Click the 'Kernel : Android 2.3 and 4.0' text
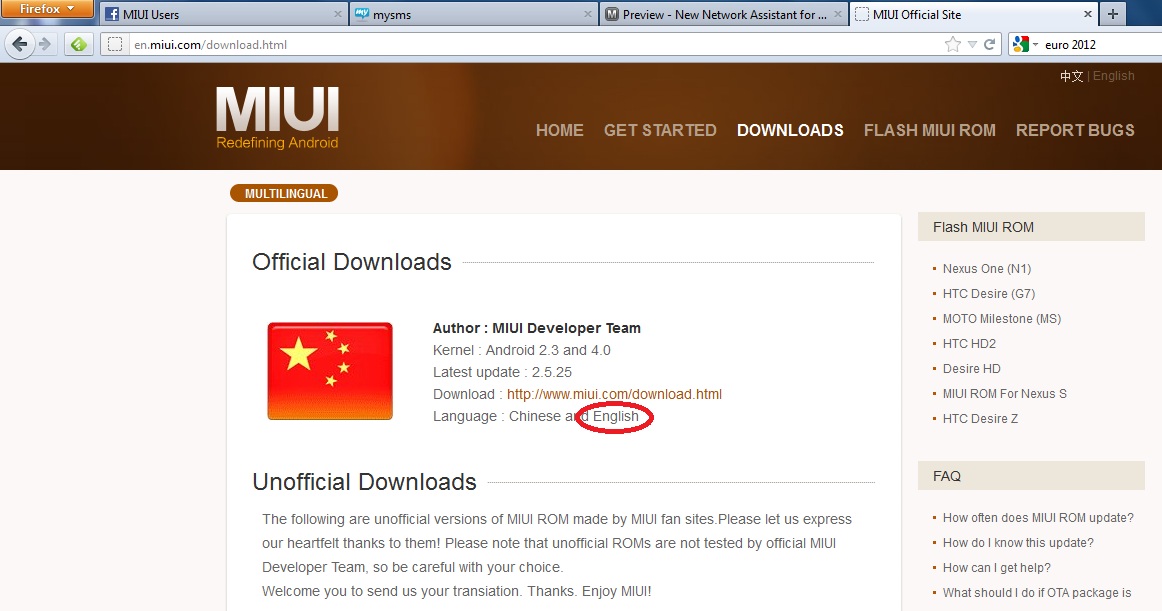The height and width of the screenshot is (611, 1162). (x=522, y=351)
